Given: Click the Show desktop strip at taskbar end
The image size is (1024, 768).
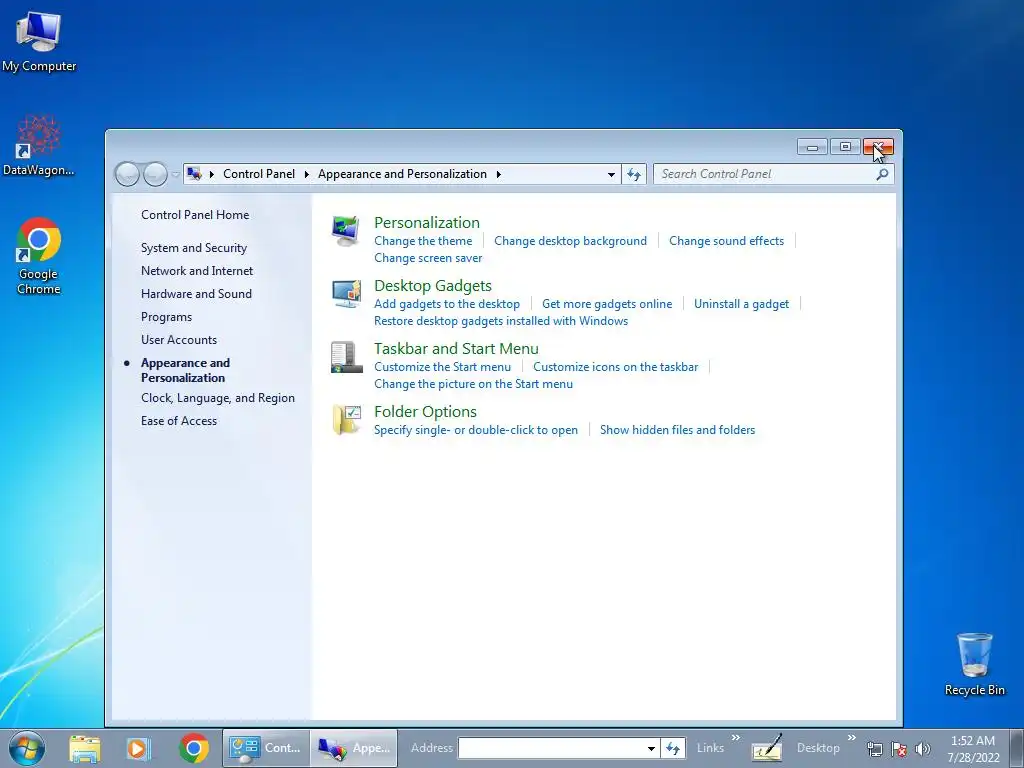Looking at the screenshot, I should coord(1017,748).
